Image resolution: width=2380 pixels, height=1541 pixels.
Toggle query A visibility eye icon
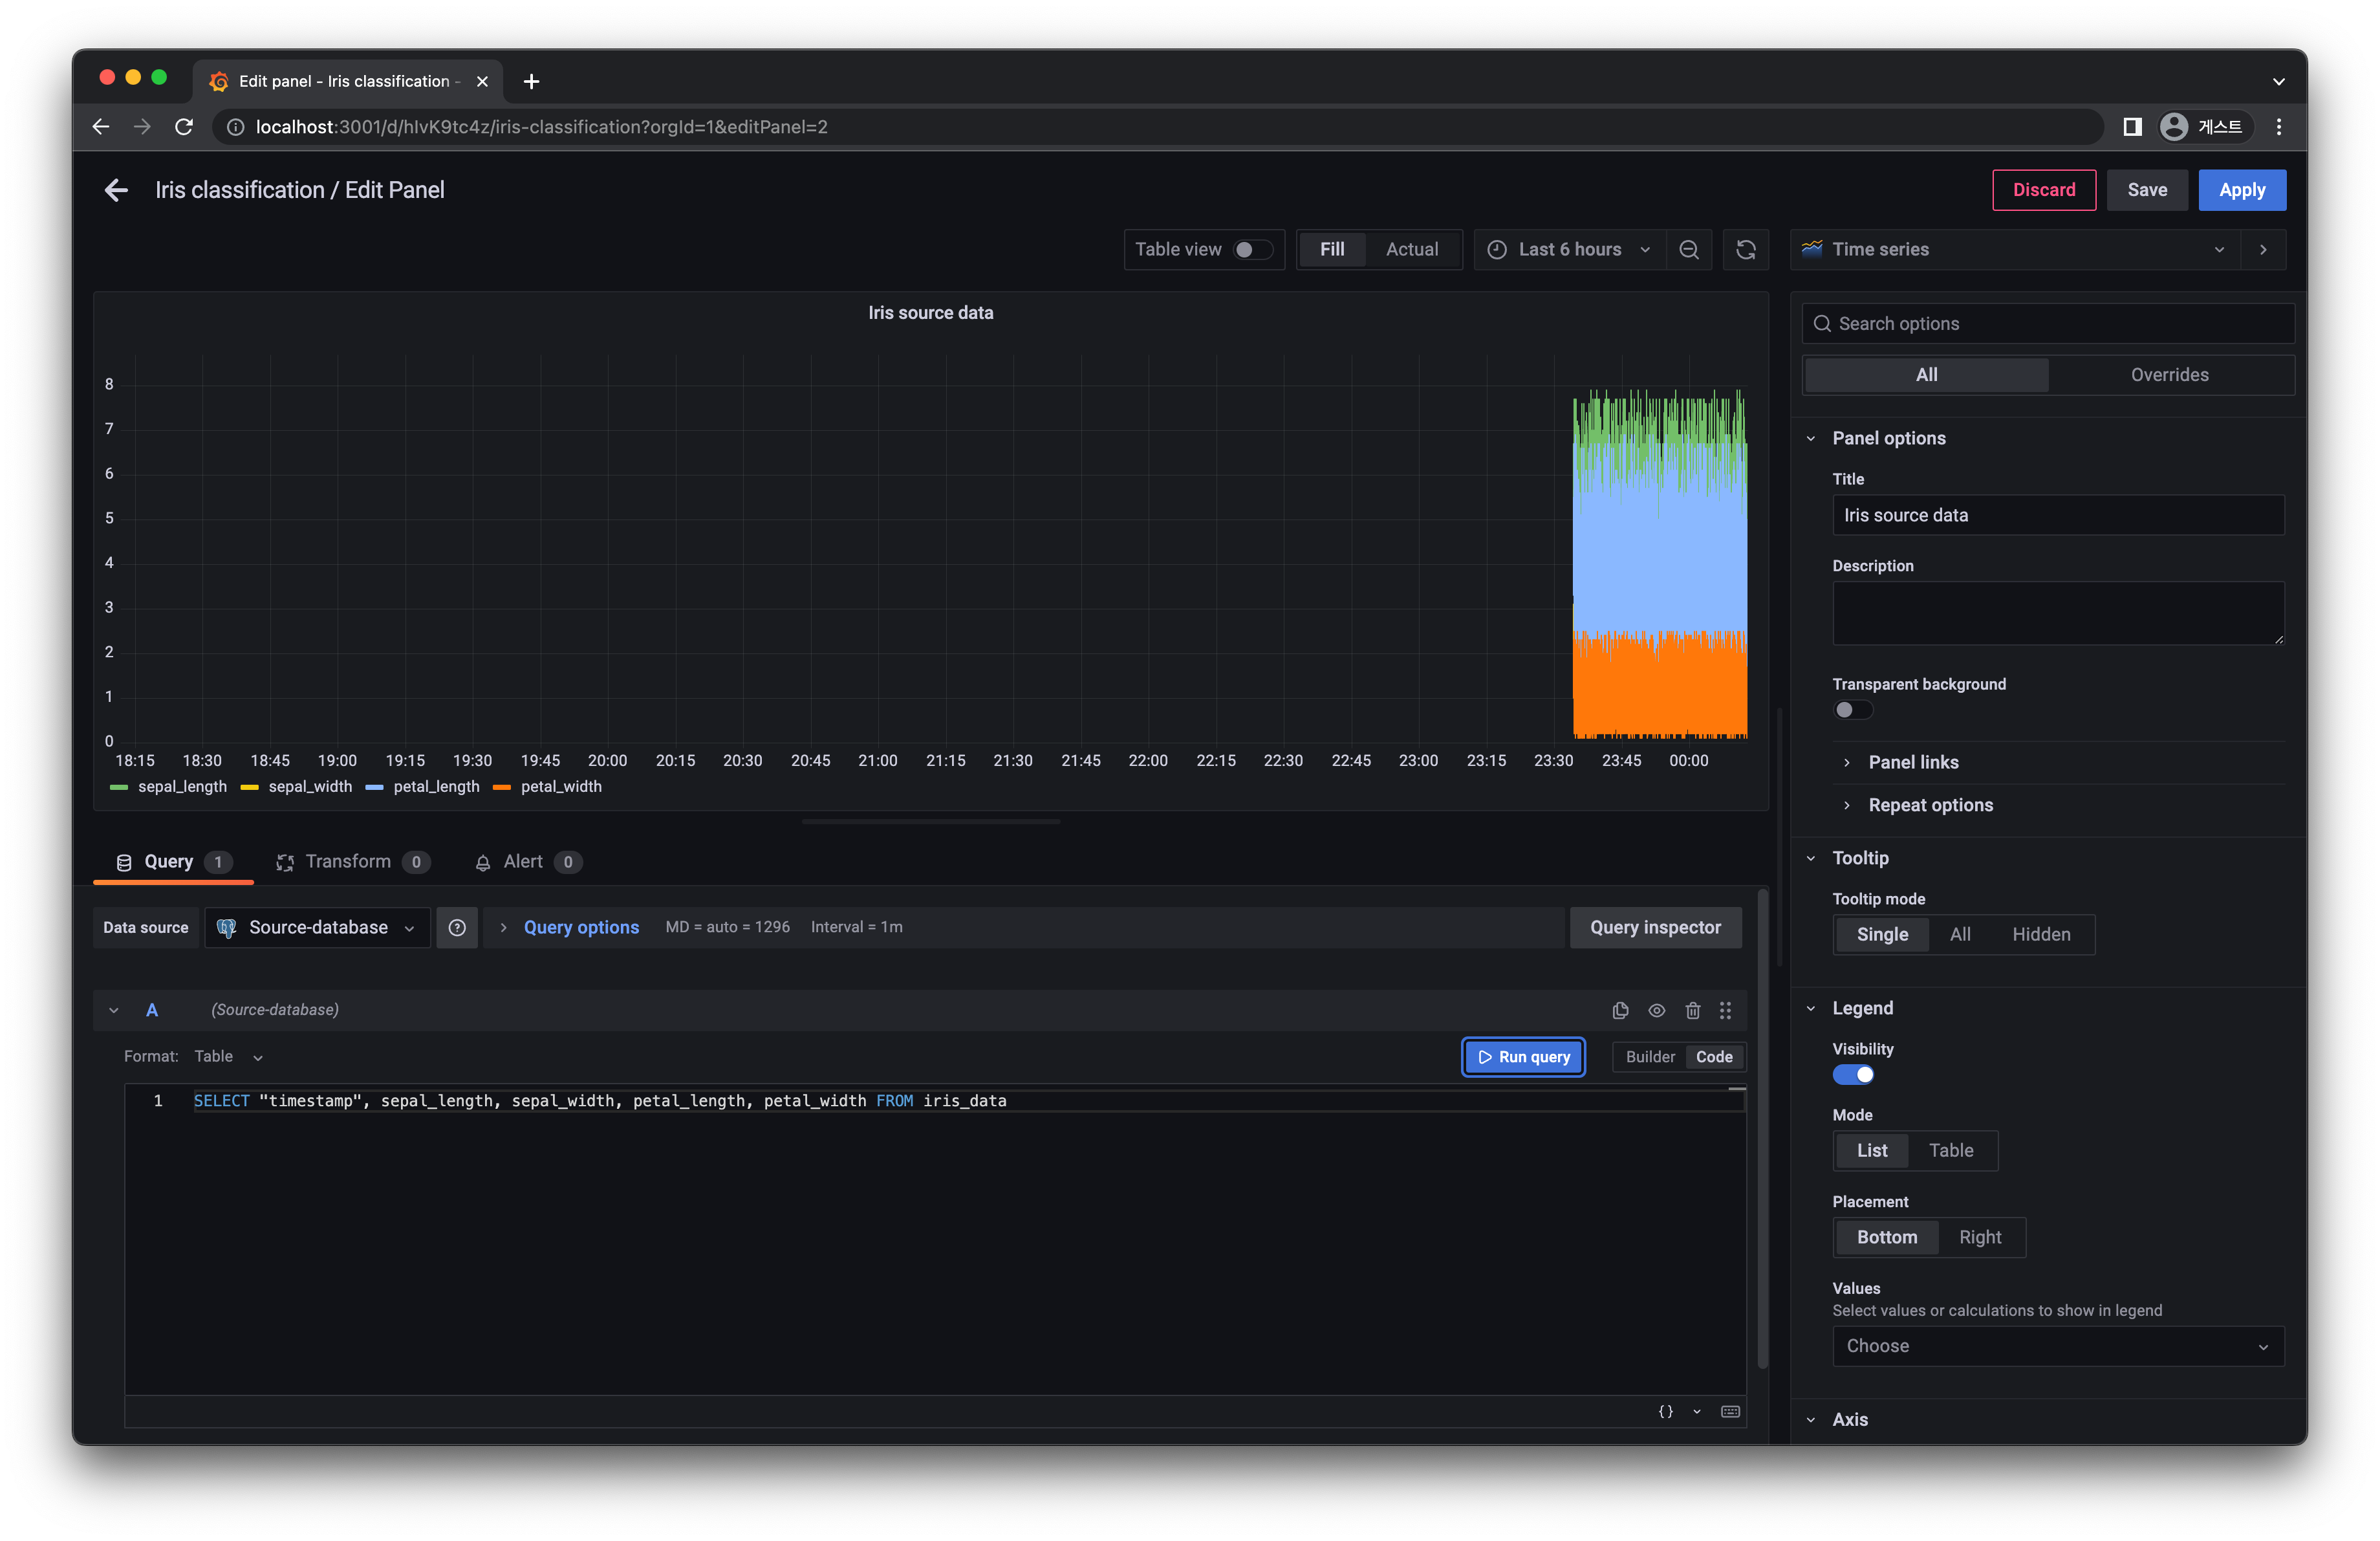click(1657, 1011)
